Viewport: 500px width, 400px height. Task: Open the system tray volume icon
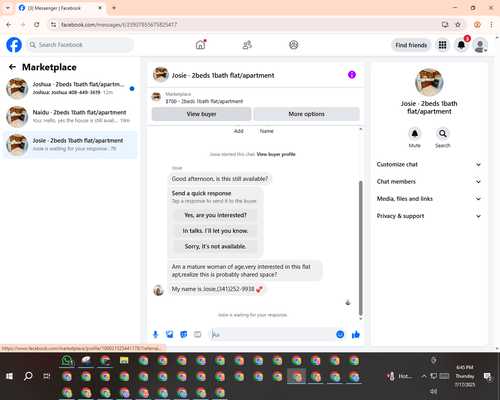[x=433, y=391]
